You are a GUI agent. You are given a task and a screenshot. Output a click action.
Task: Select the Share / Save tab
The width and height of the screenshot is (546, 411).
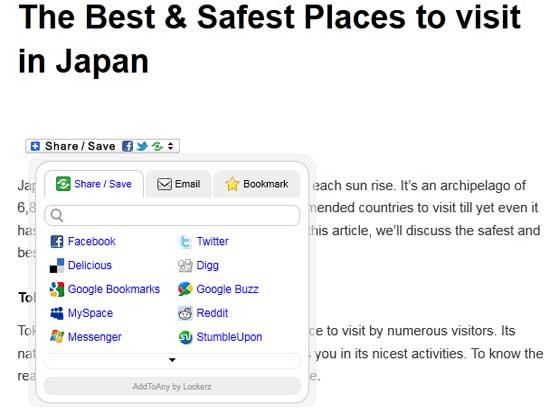coord(94,184)
